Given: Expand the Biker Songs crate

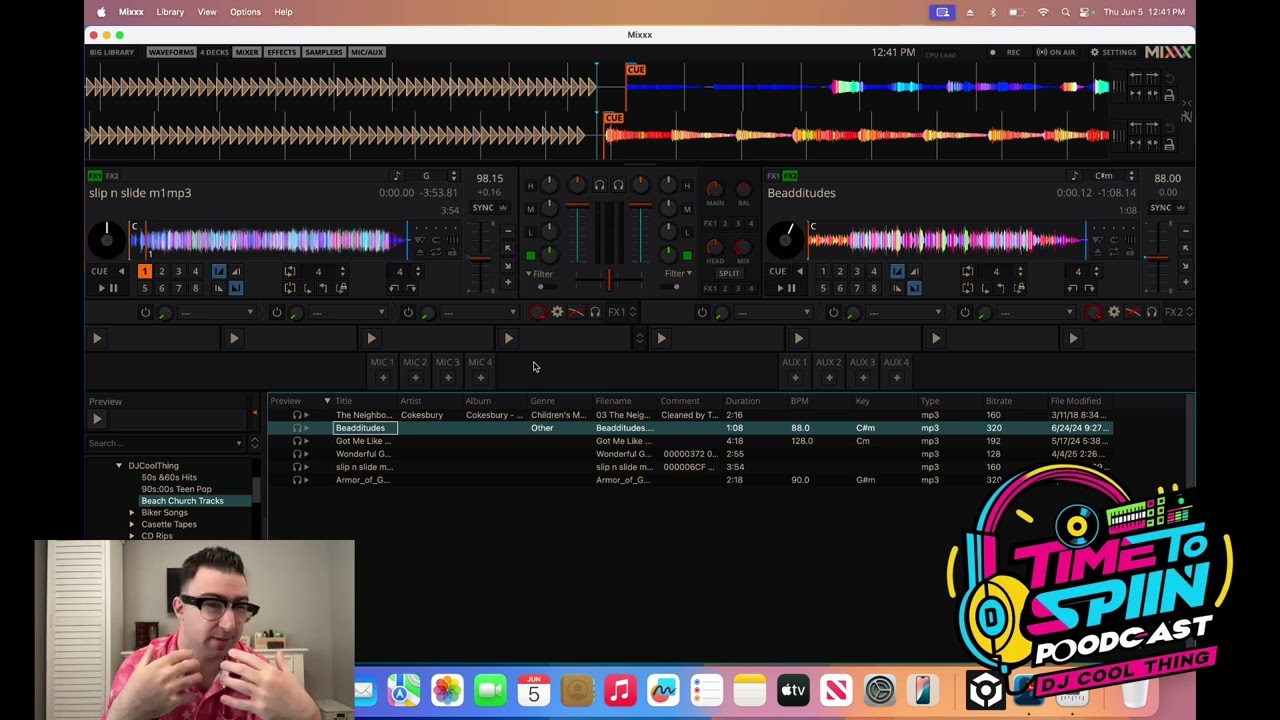Looking at the screenshot, I should pyautogui.click(x=132, y=513).
